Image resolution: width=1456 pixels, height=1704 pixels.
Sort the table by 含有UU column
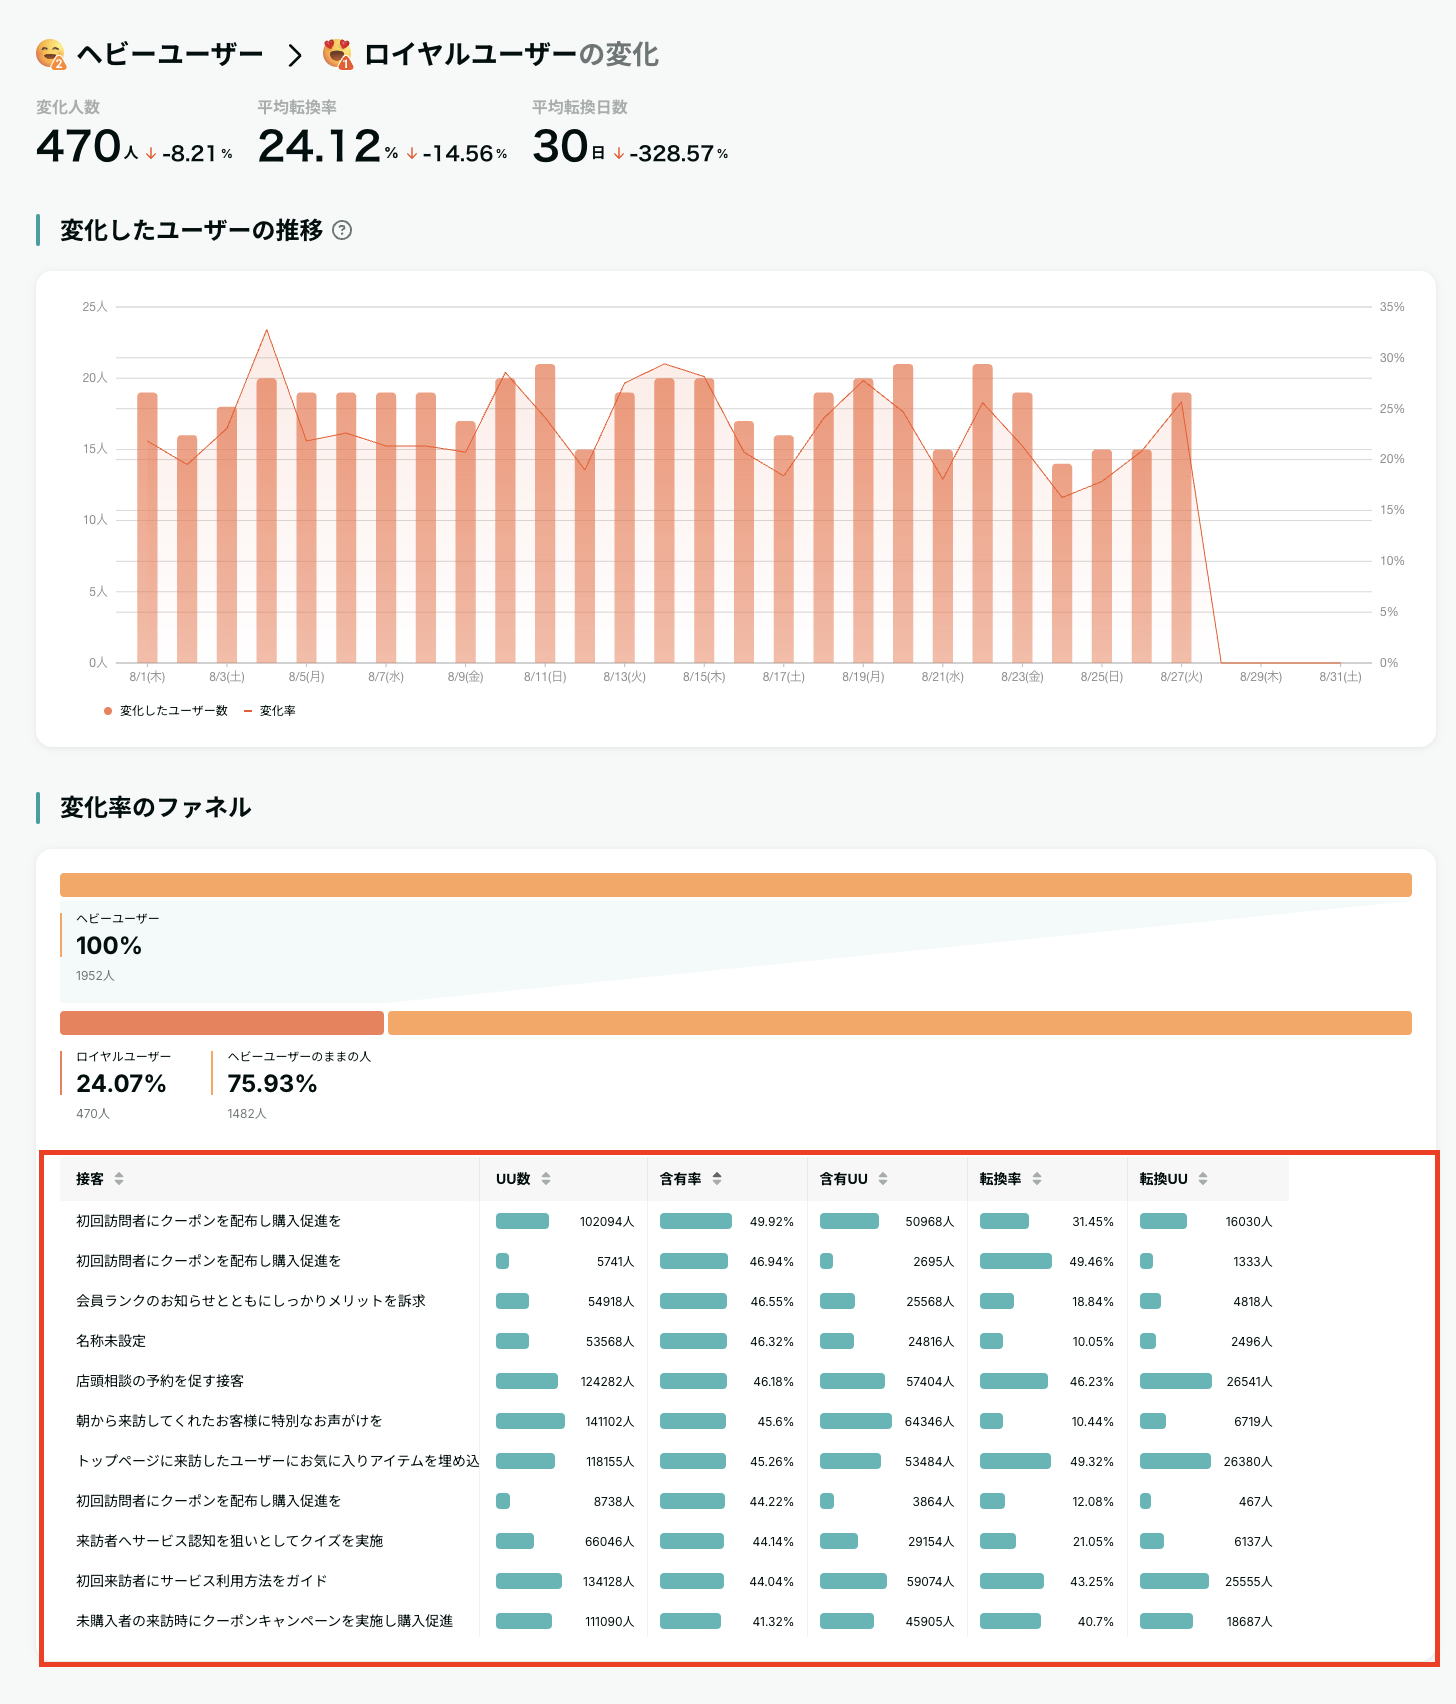click(883, 1179)
